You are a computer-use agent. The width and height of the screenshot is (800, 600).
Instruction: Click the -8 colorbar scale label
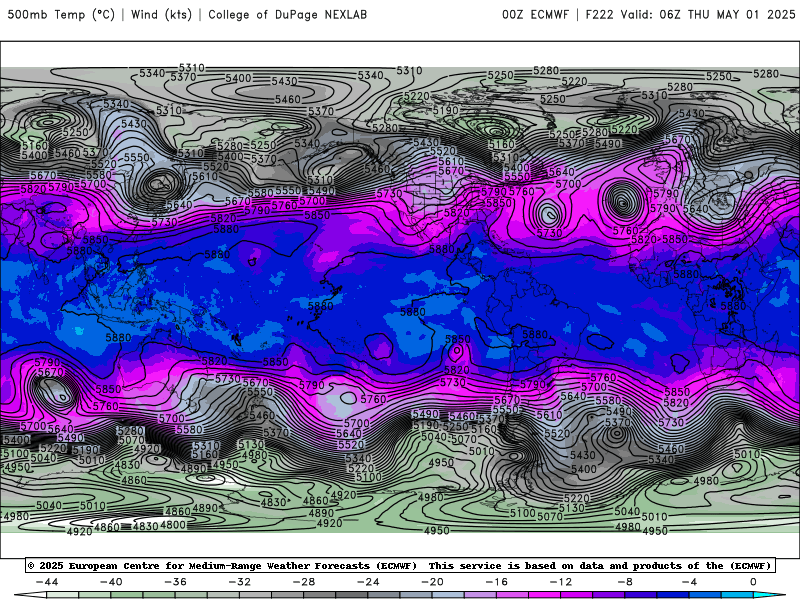point(625,582)
